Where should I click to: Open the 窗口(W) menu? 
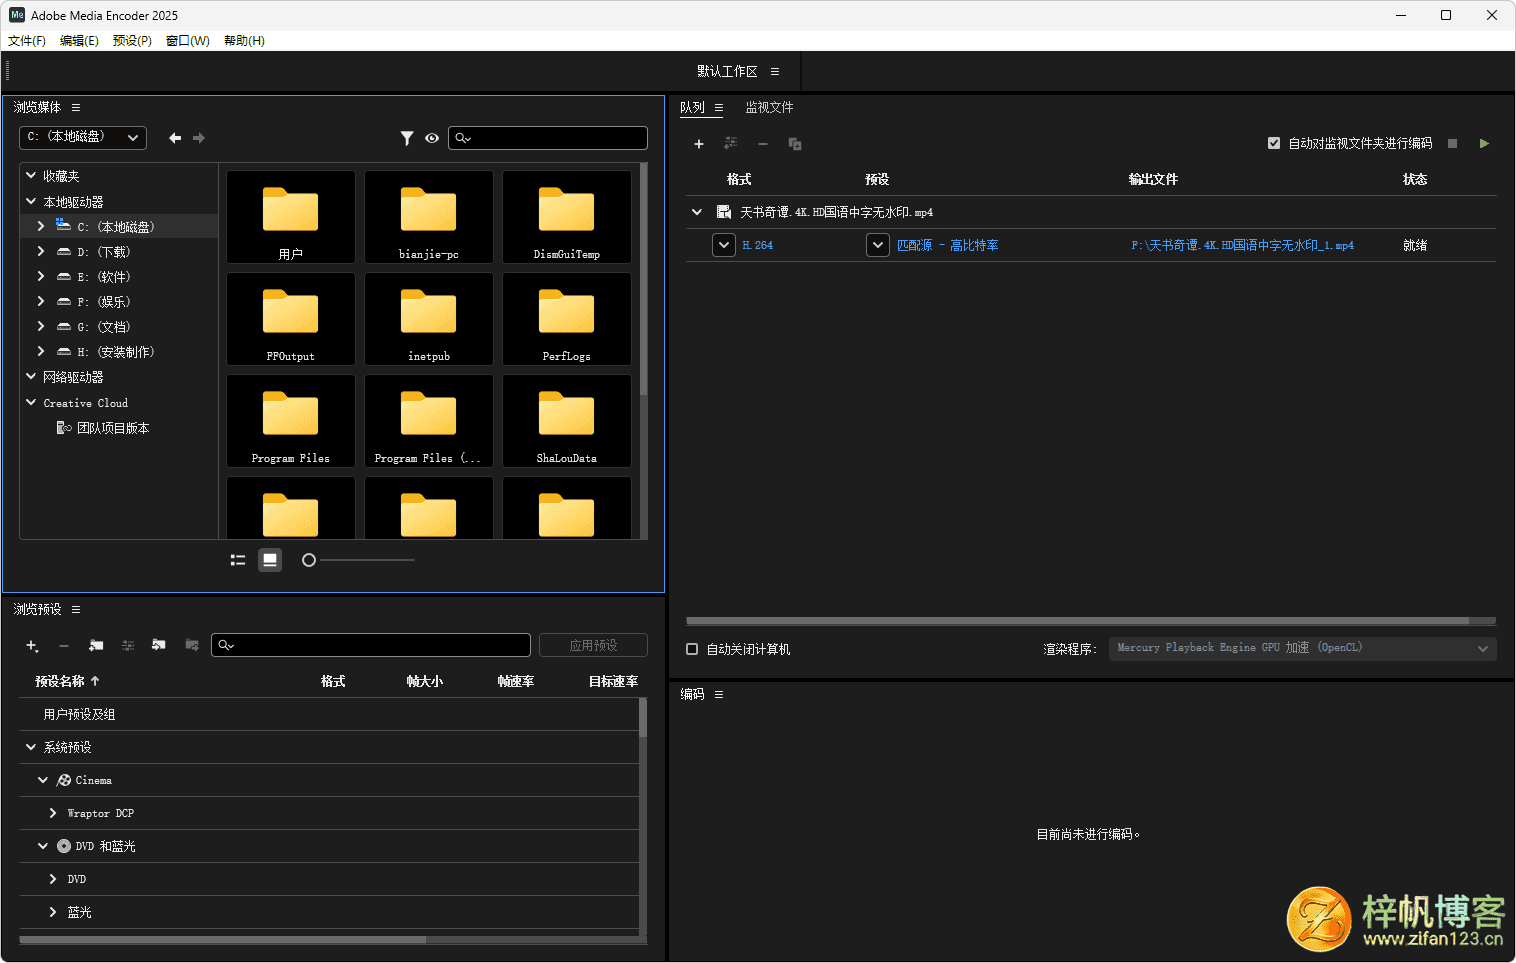coord(188,41)
